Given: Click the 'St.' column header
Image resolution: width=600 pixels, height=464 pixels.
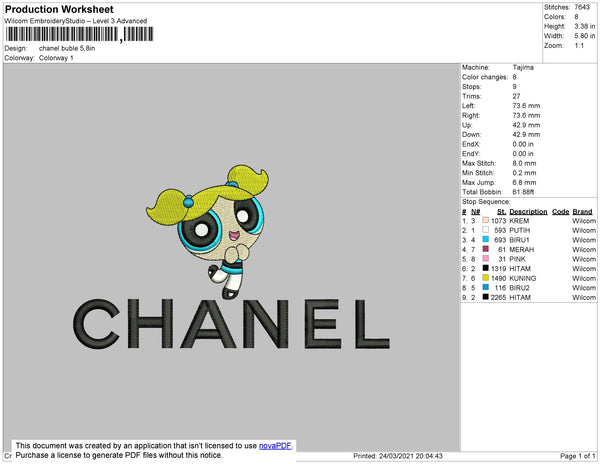Looking at the screenshot, I should tap(502, 212).
